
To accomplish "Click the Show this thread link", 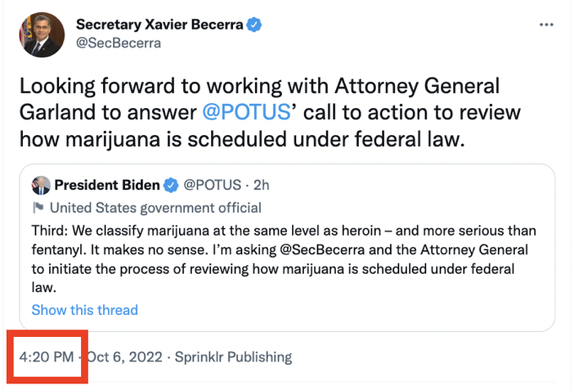I will tap(85, 310).
